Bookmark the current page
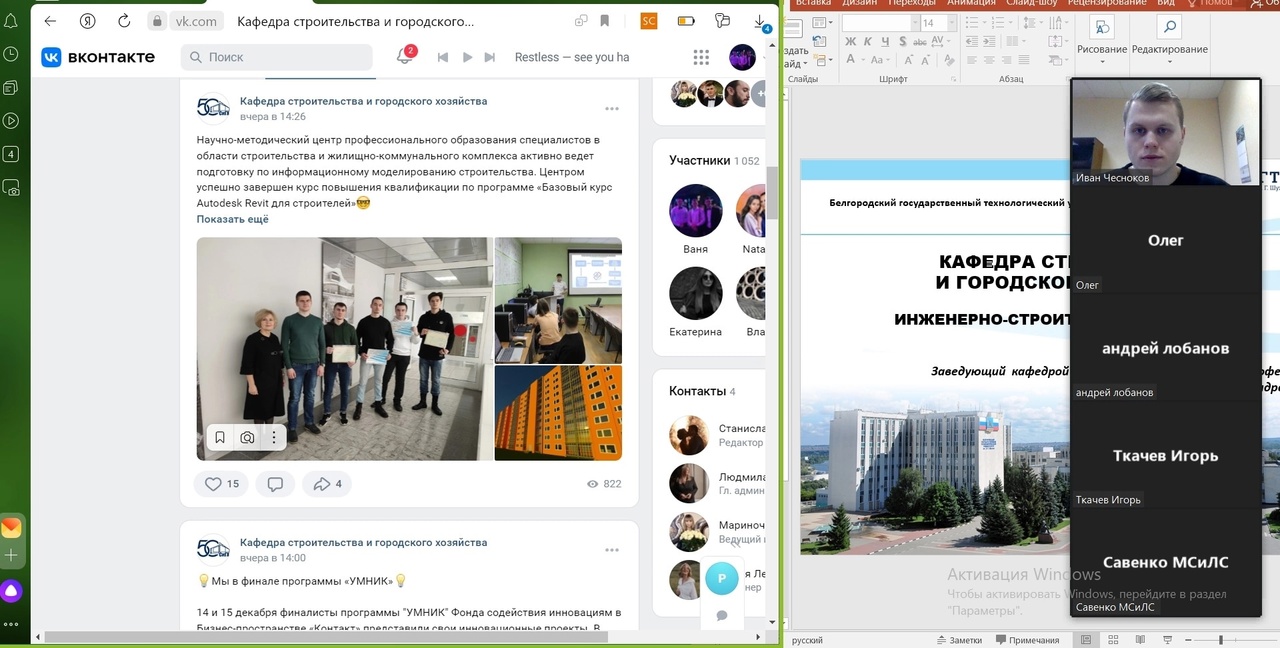This screenshot has height=648, width=1280. (605, 21)
